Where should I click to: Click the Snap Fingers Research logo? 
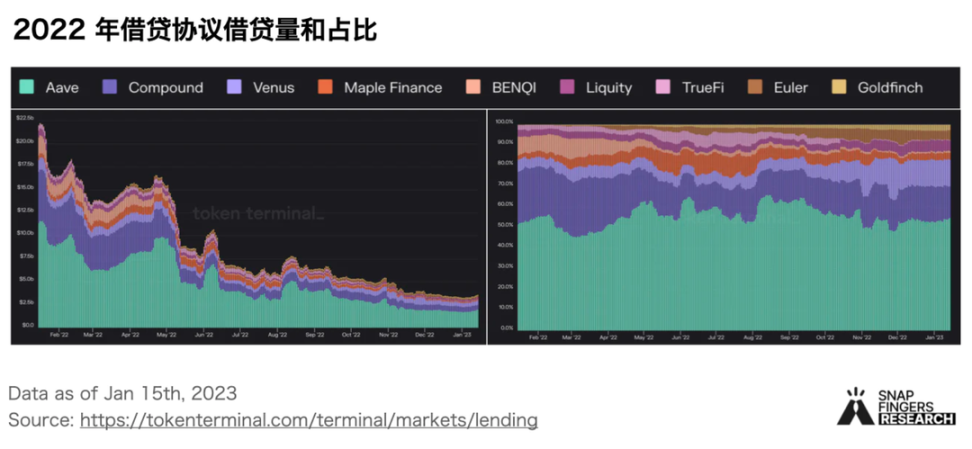(892, 407)
